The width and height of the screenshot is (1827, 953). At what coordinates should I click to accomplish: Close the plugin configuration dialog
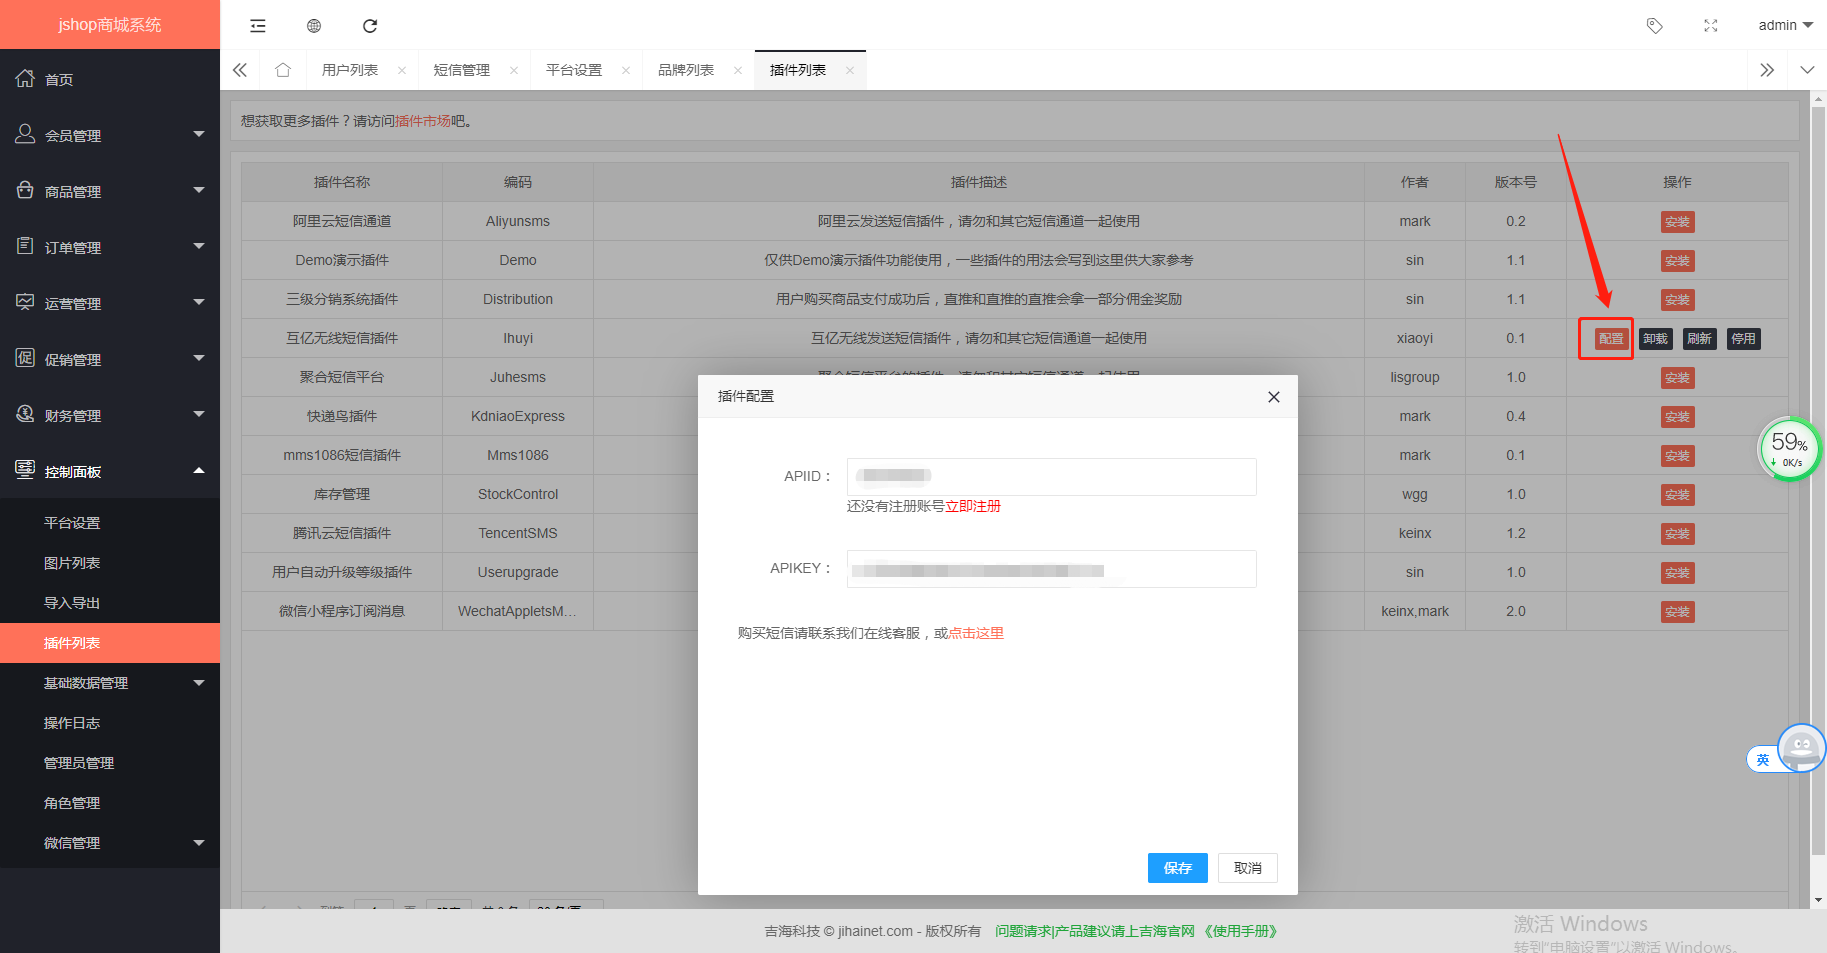[x=1273, y=397]
